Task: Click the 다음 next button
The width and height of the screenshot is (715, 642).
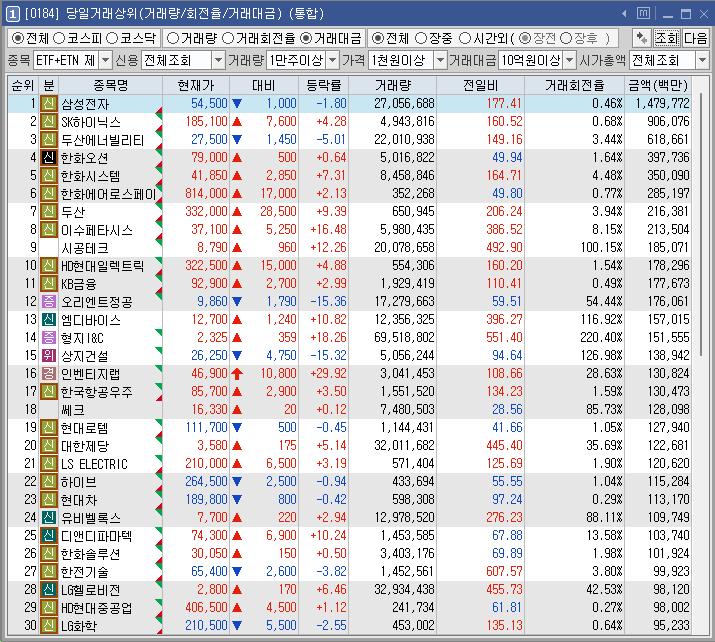Action: pos(695,38)
